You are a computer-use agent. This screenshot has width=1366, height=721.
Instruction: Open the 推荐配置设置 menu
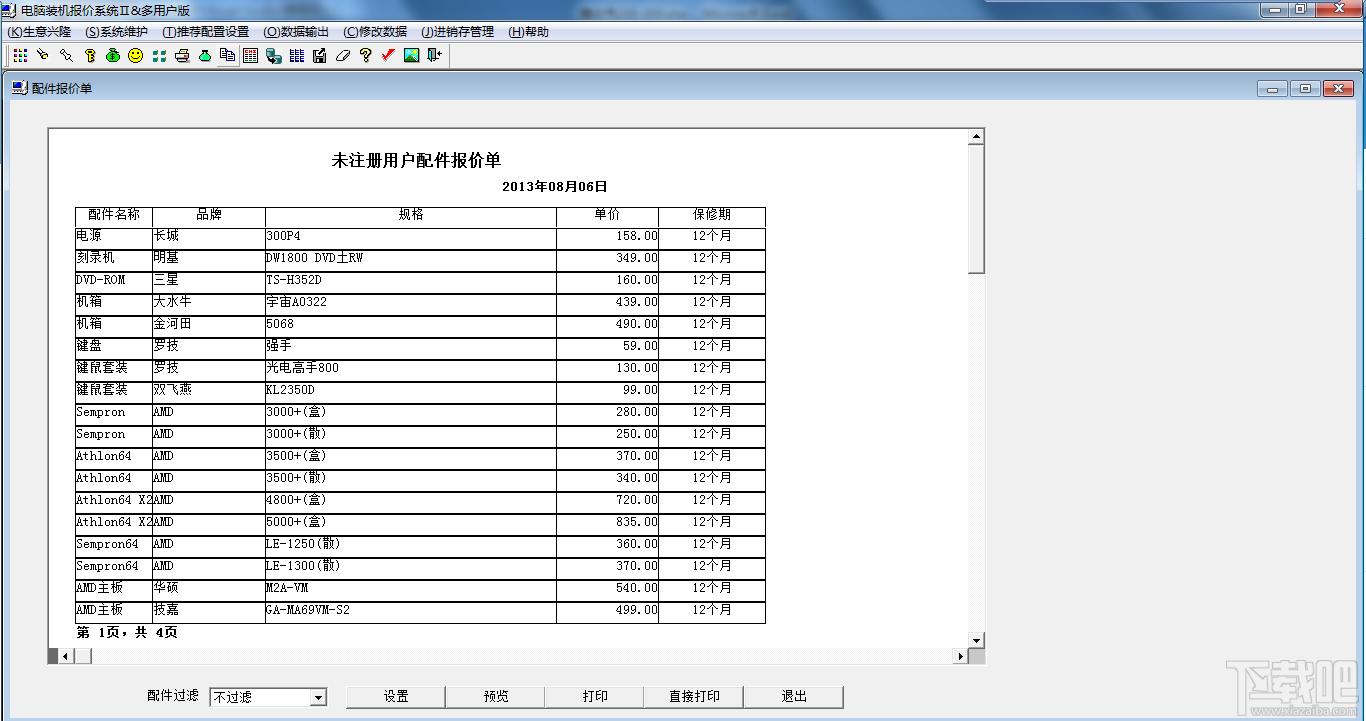[206, 32]
